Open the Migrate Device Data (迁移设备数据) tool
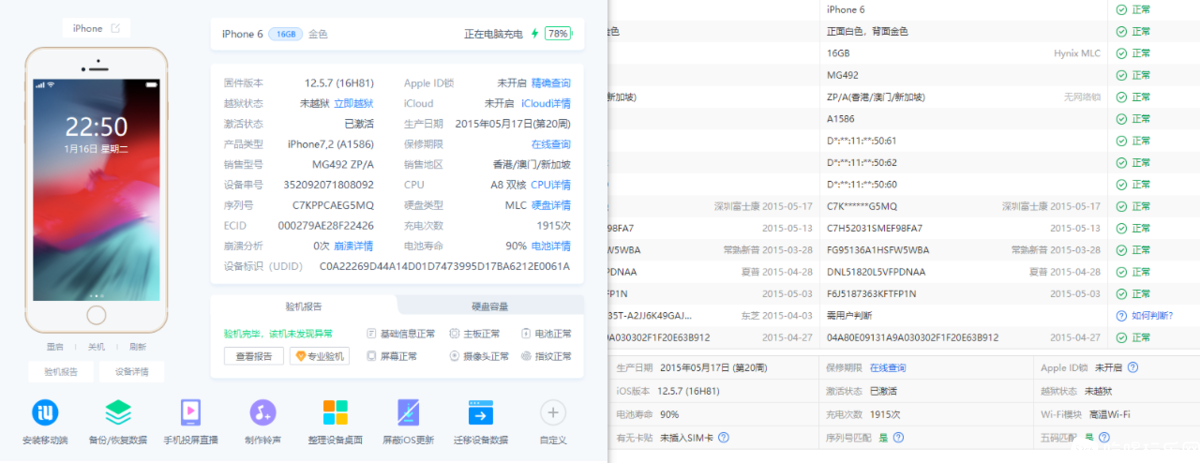1200x463 pixels. [x=481, y=412]
